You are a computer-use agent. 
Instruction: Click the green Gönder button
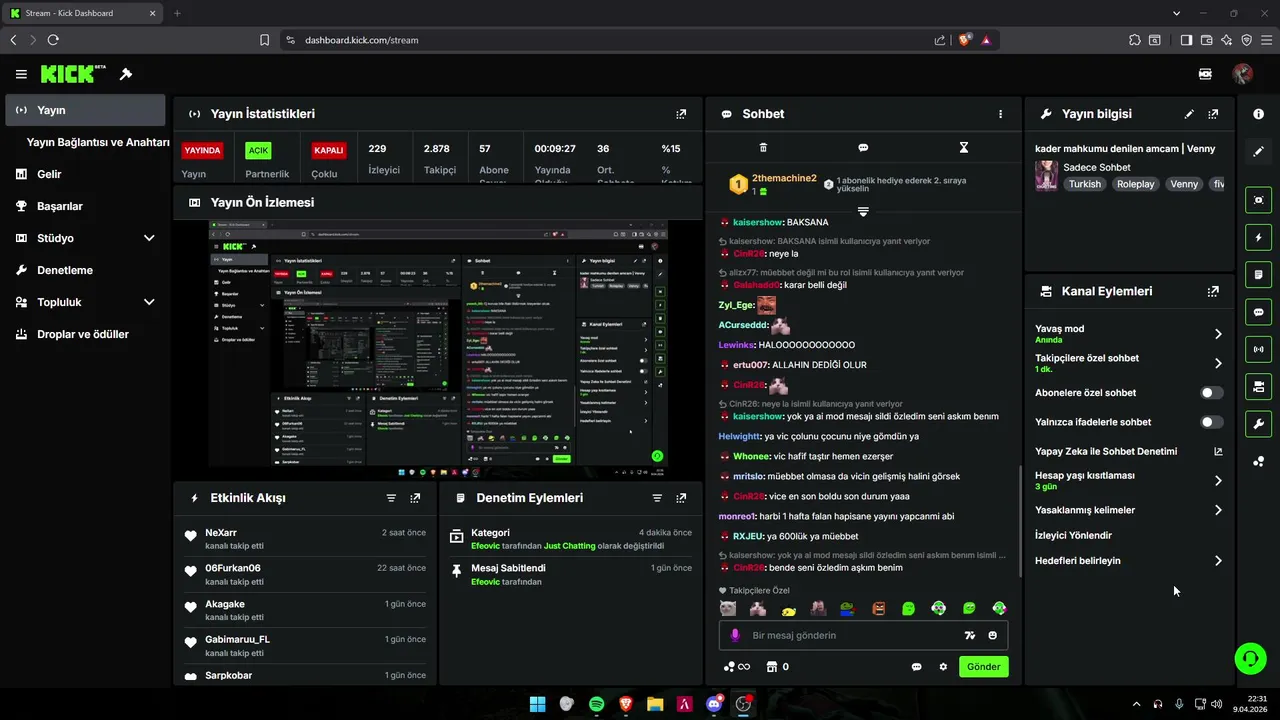tap(983, 666)
